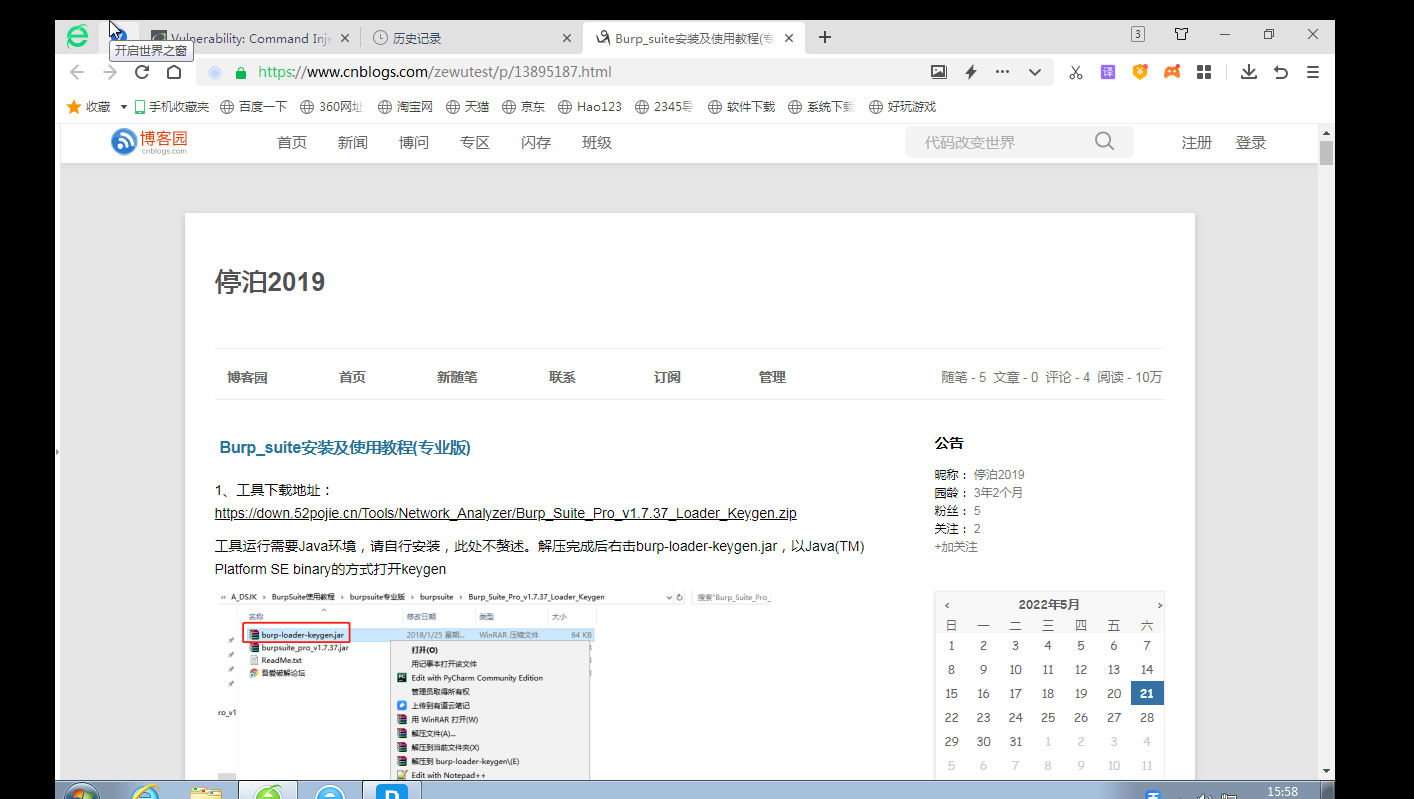
Task: Open the Burp_Suite_Pro Loader Keygen download link
Action: (x=506, y=513)
